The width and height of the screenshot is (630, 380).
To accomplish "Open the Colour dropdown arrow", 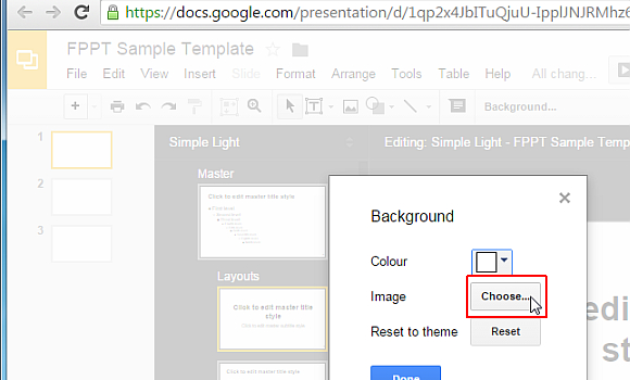I will coord(504,260).
